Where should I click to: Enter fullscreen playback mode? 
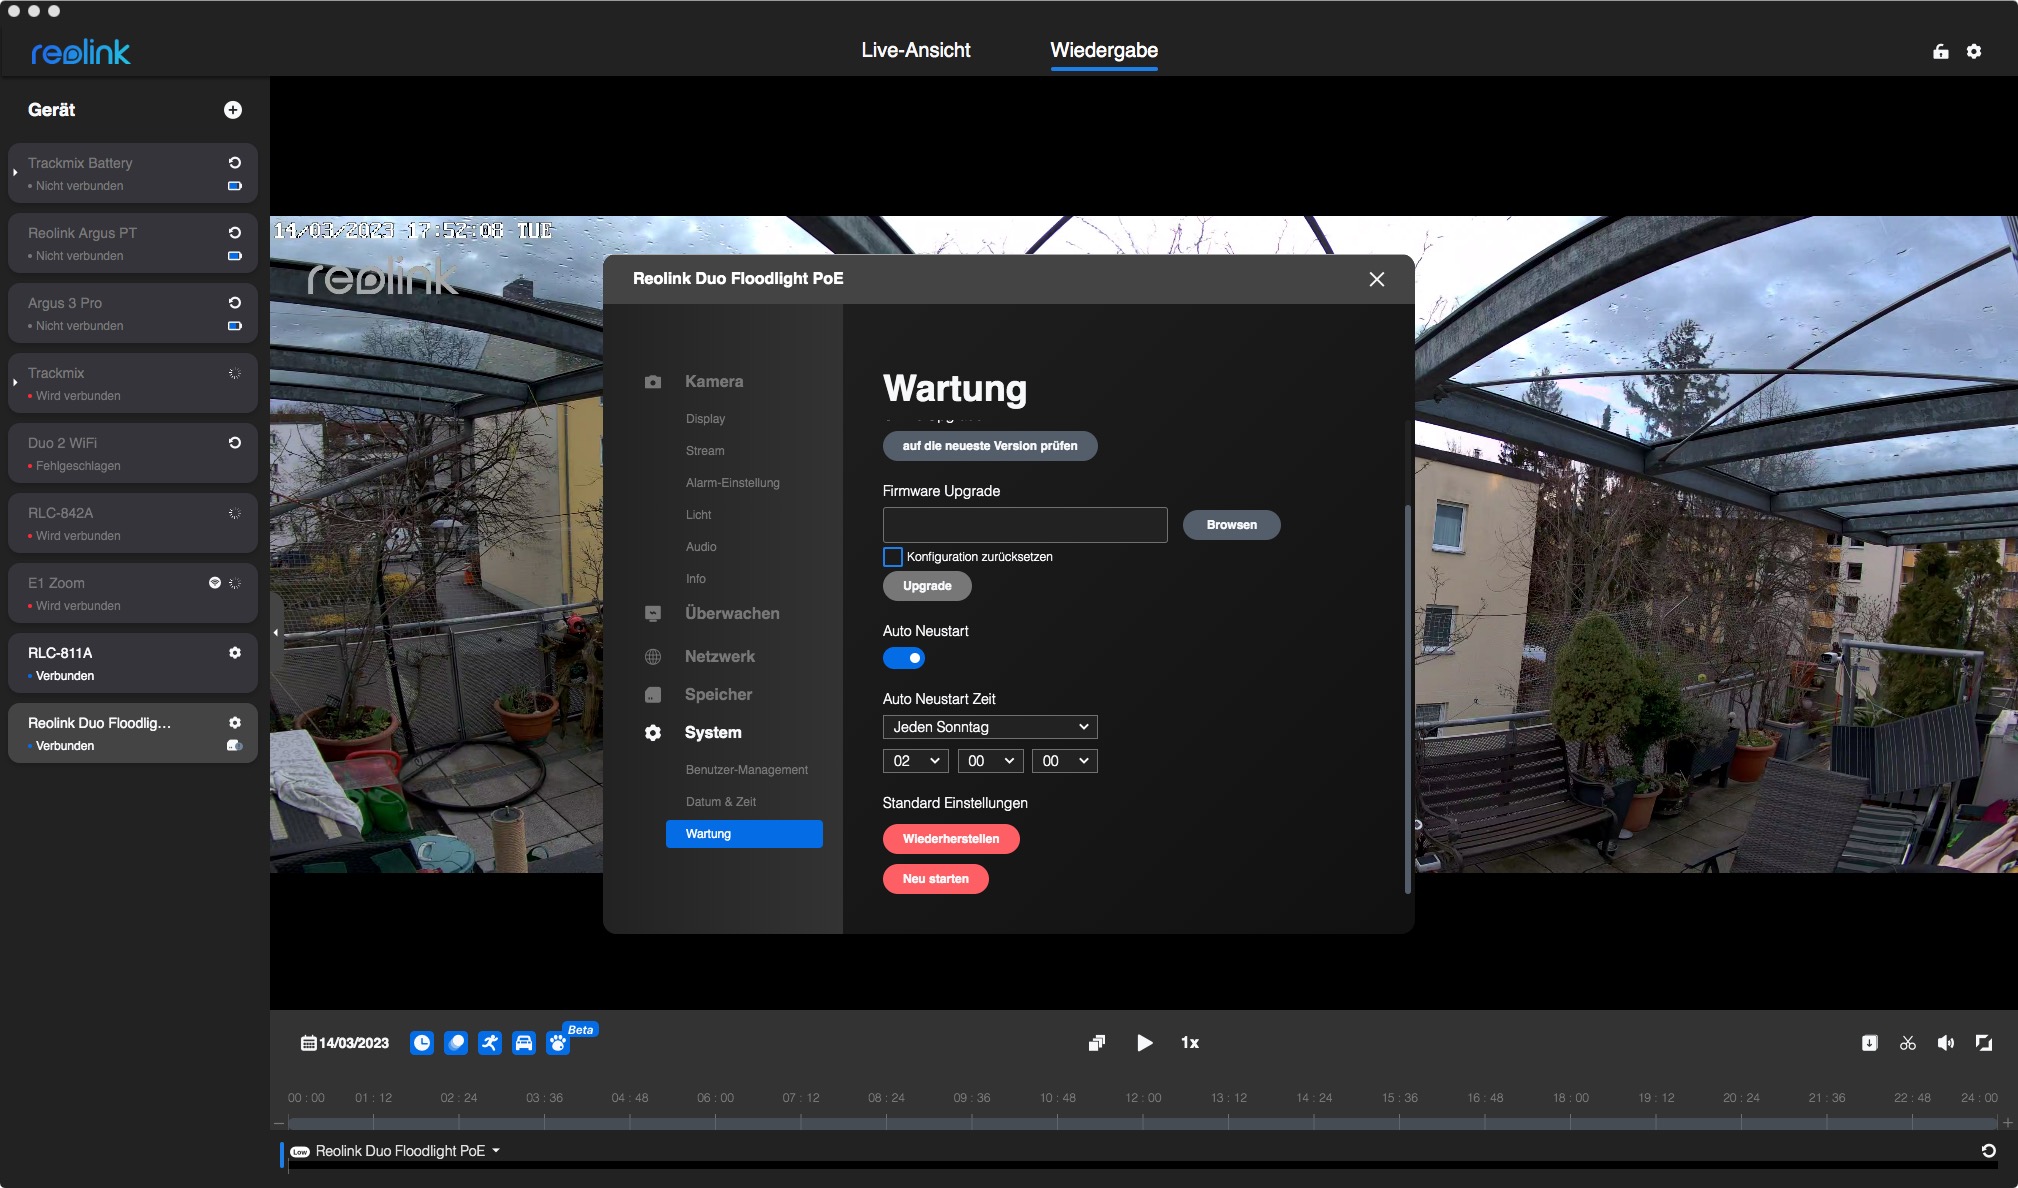pyautogui.click(x=1984, y=1043)
